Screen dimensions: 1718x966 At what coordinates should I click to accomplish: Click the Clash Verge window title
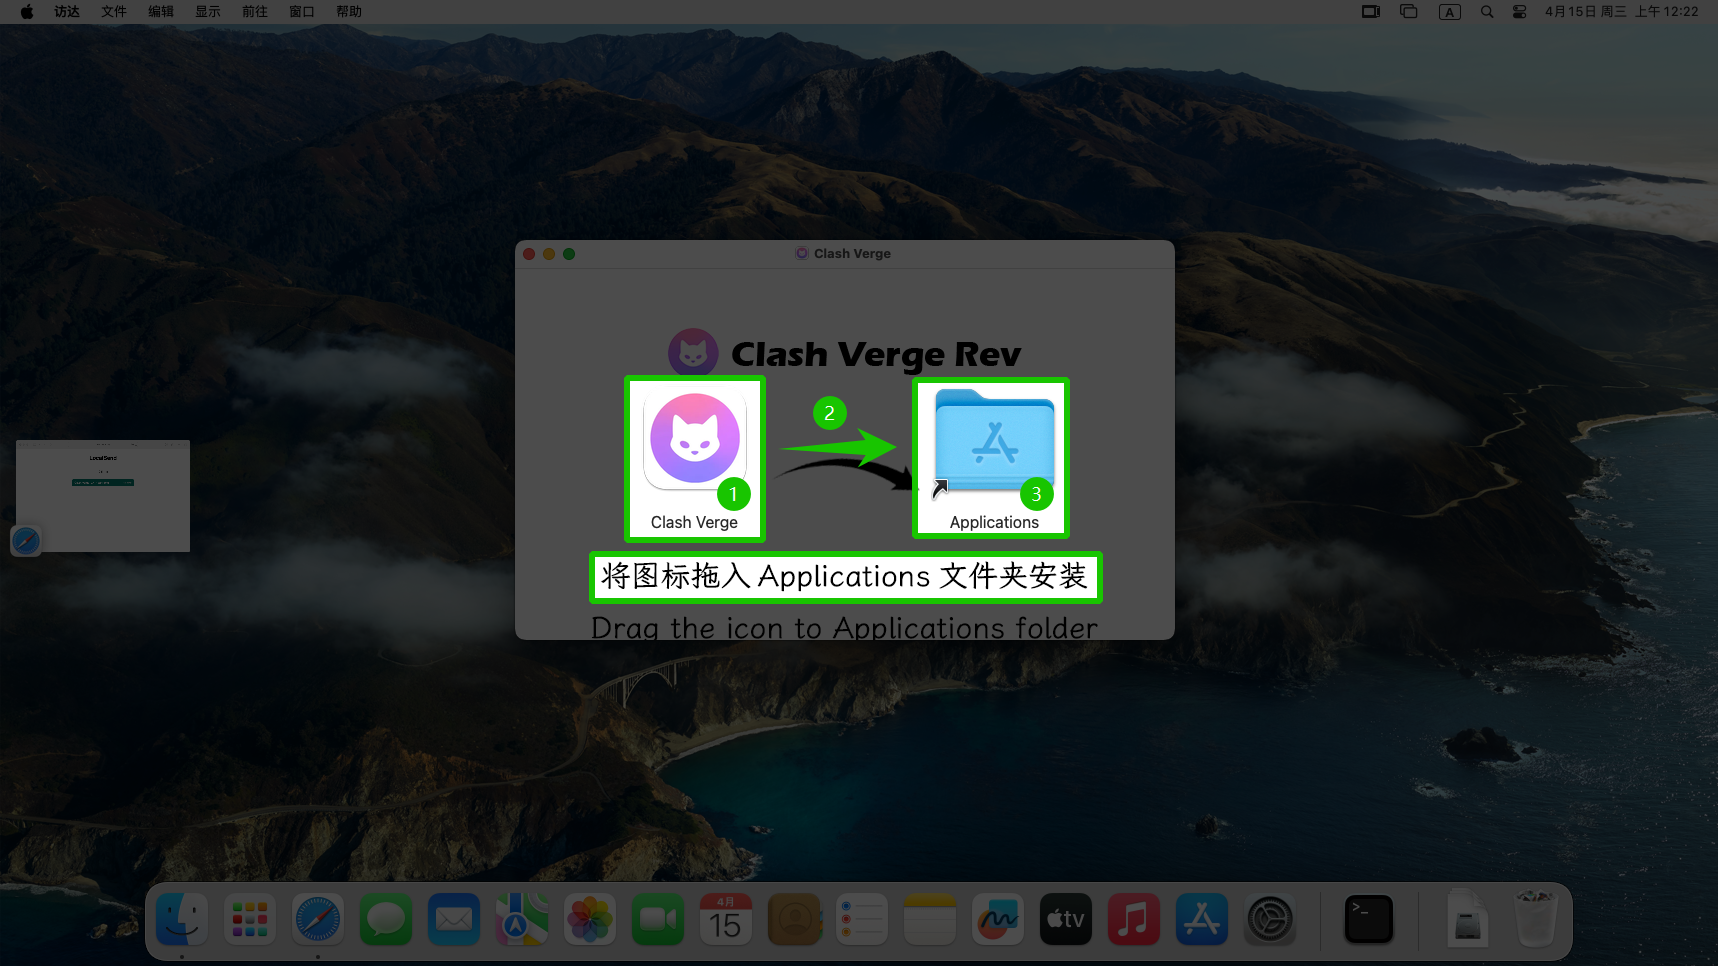852,254
